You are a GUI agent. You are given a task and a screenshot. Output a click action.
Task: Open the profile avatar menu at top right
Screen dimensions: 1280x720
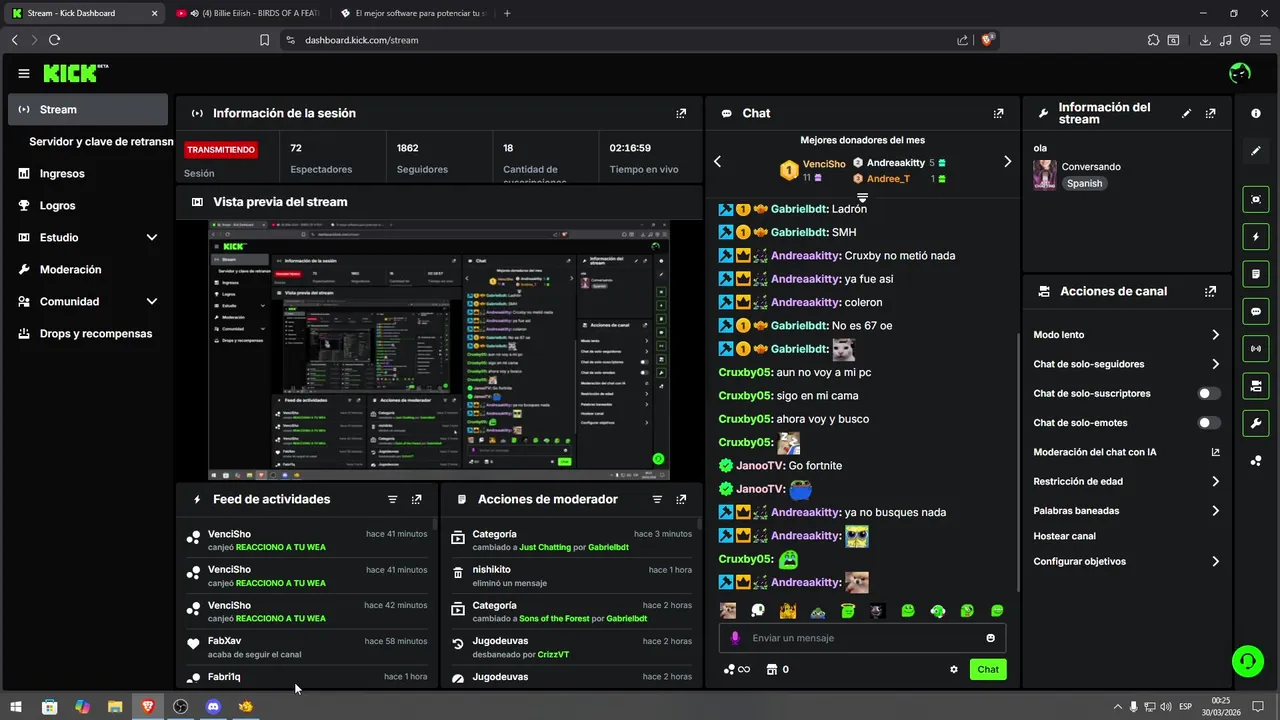[1240, 73]
